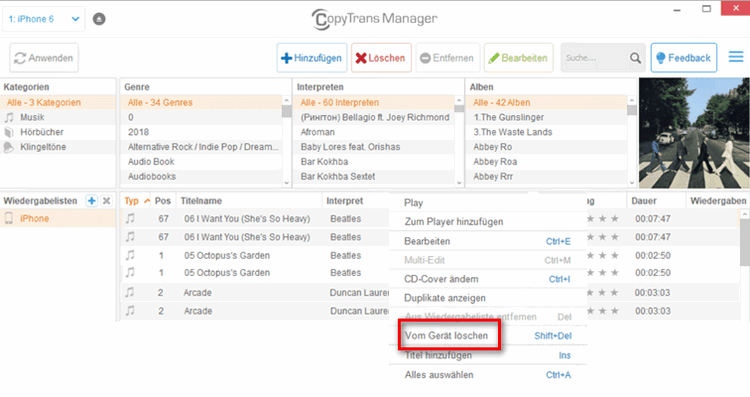Click the eject device icon
This screenshot has height=397, width=750.
point(99,19)
